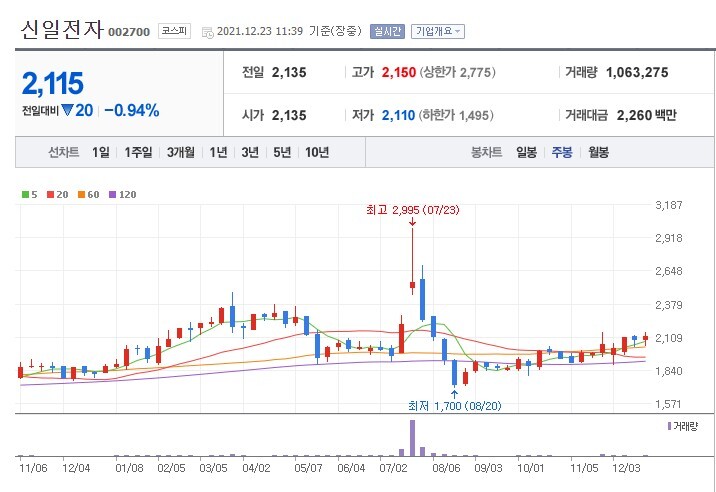
Task: Click the 하한가 1,495 text
Action: click(x=457, y=115)
